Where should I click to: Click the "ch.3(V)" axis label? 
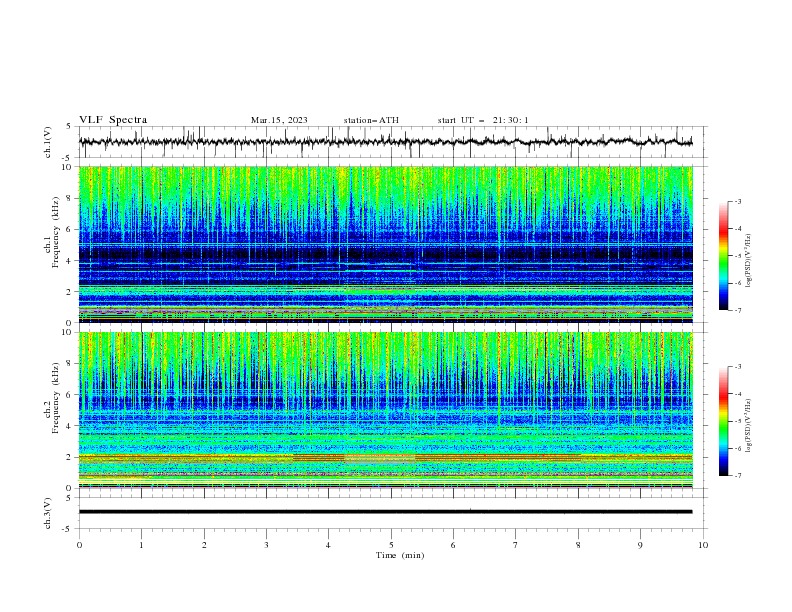point(48,513)
